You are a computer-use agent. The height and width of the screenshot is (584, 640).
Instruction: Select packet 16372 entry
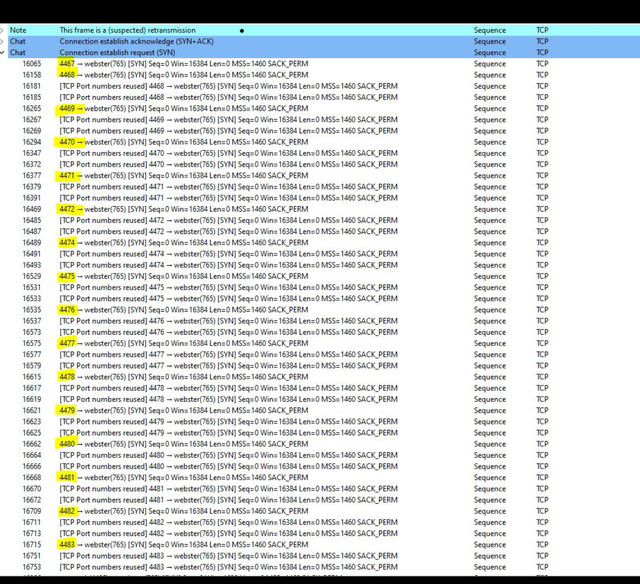320,164
